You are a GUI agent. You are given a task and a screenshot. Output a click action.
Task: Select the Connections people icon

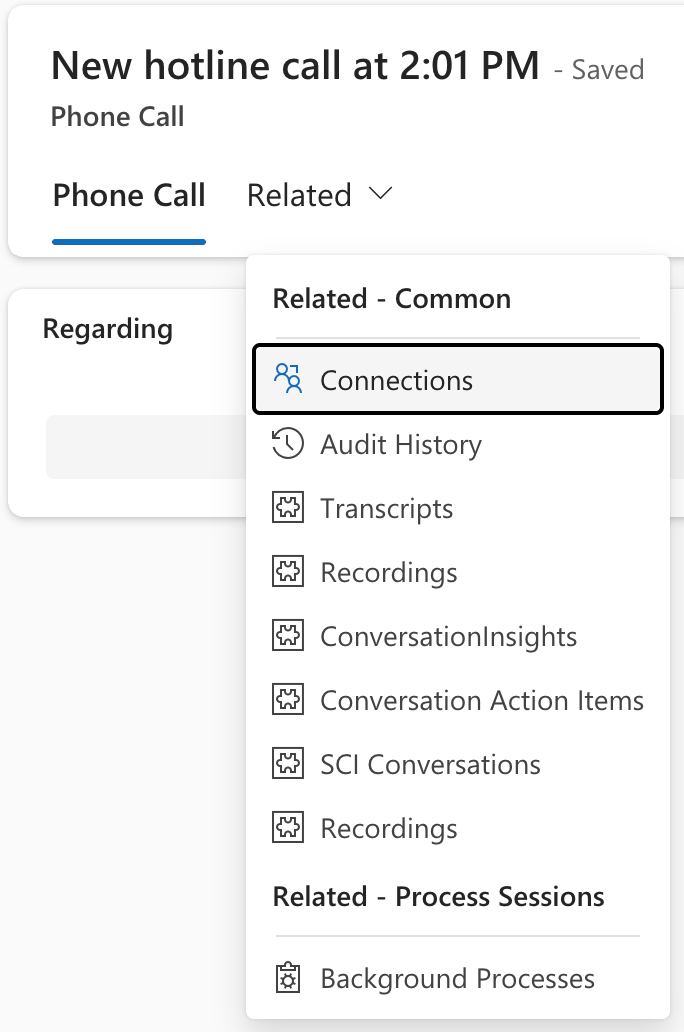point(288,379)
